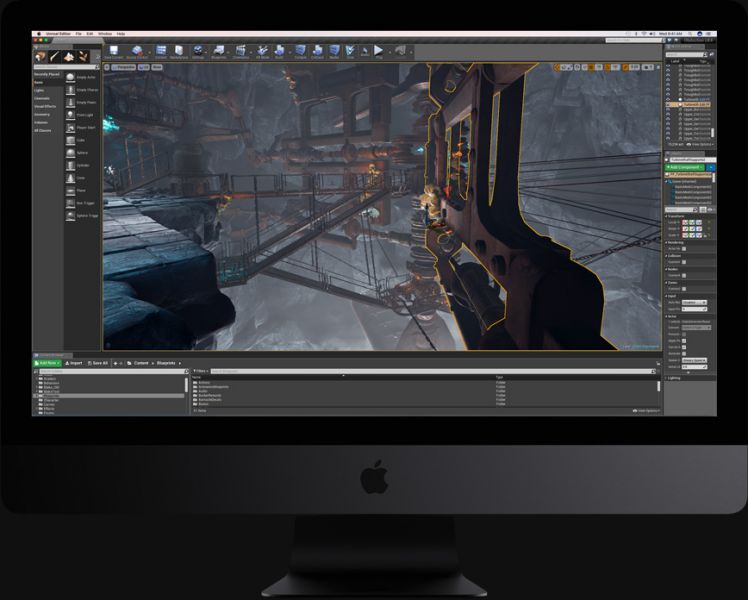Open View Options in the World Outliner
This screenshot has height=600, width=748.
(700, 145)
